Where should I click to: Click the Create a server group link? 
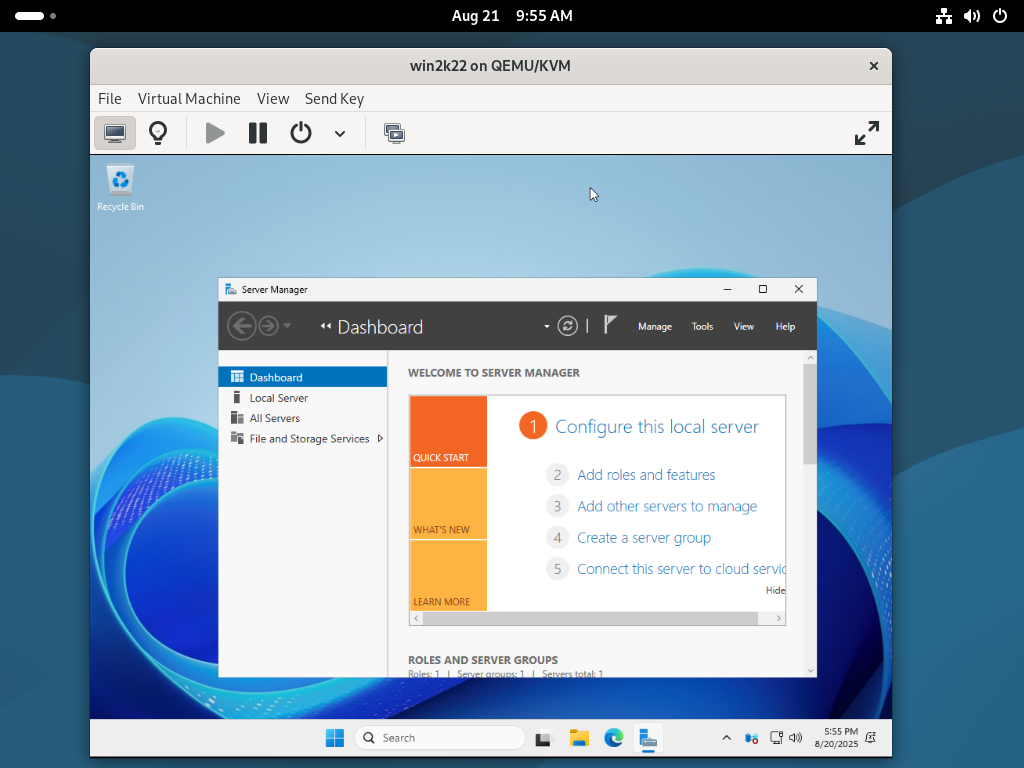click(x=644, y=538)
